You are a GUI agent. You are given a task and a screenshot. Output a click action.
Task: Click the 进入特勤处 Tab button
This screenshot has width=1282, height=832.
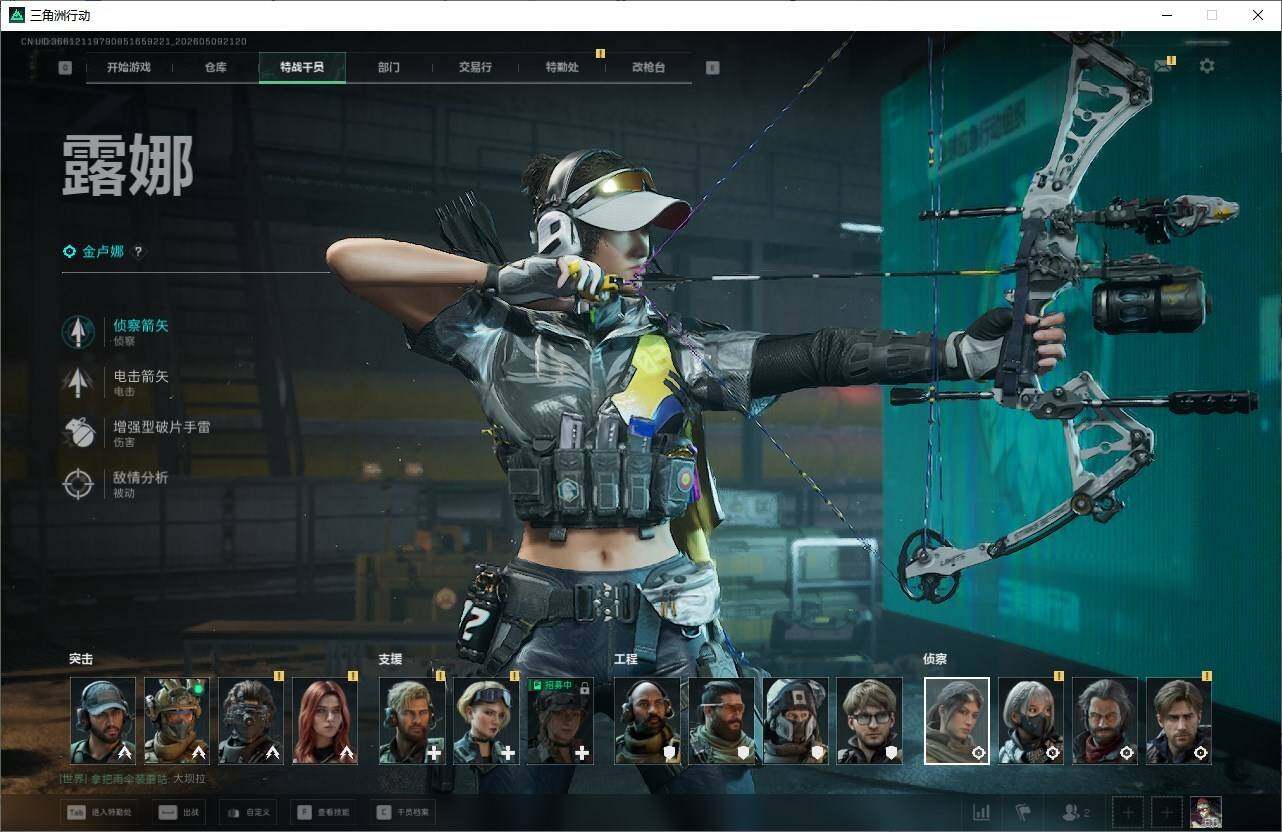[98, 812]
